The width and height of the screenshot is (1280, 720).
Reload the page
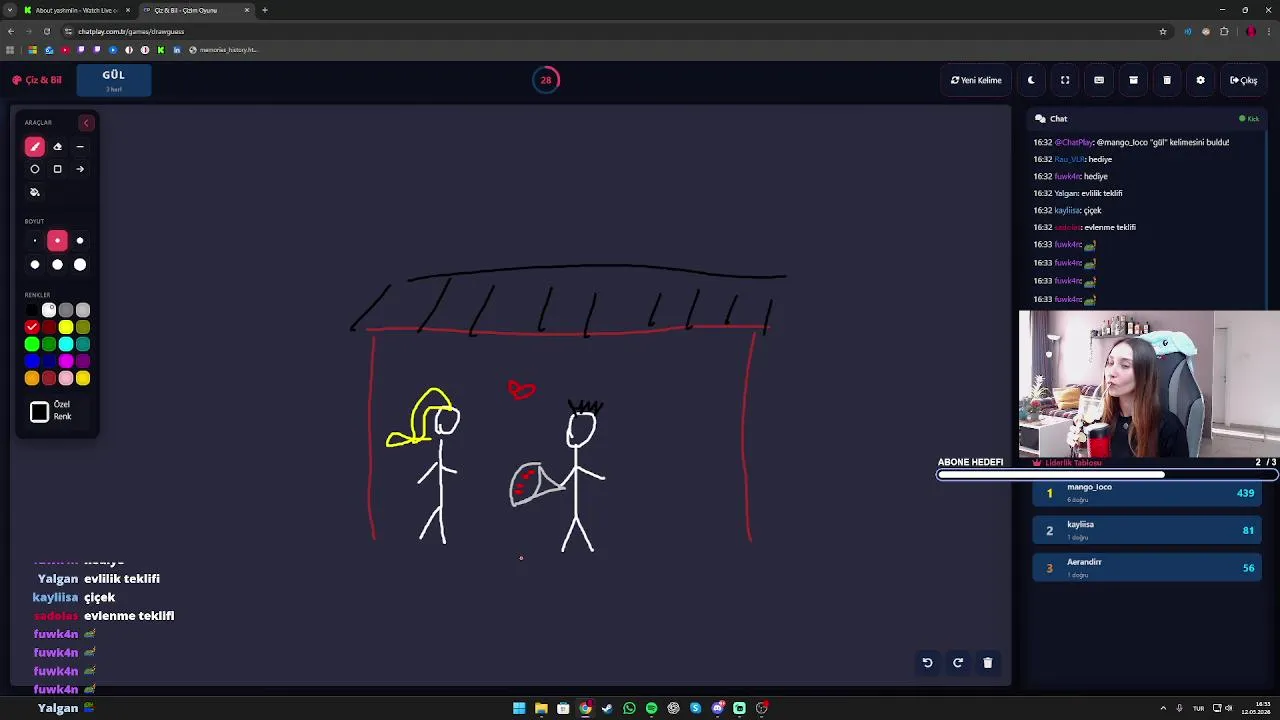pos(46,31)
